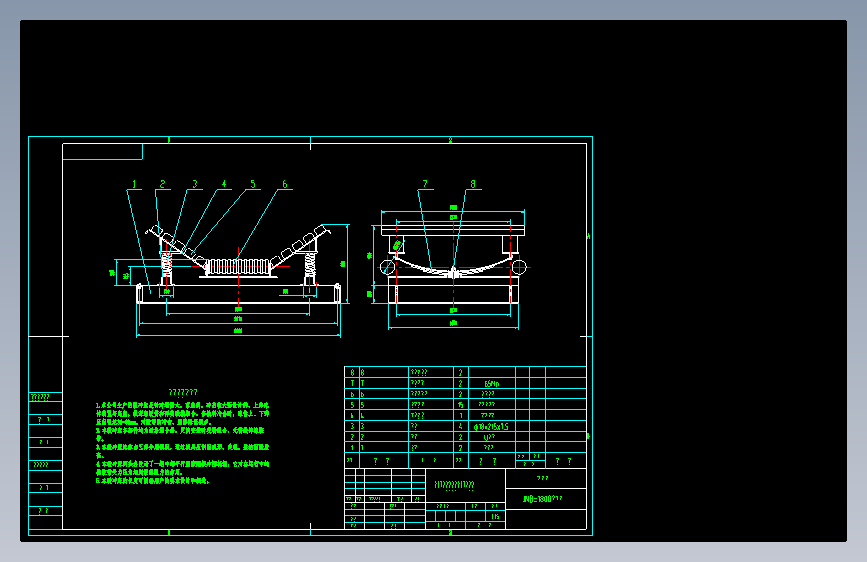Screen dimensions: 867x562
Task: Select callout number 7 above side view
Action: [425, 184]
